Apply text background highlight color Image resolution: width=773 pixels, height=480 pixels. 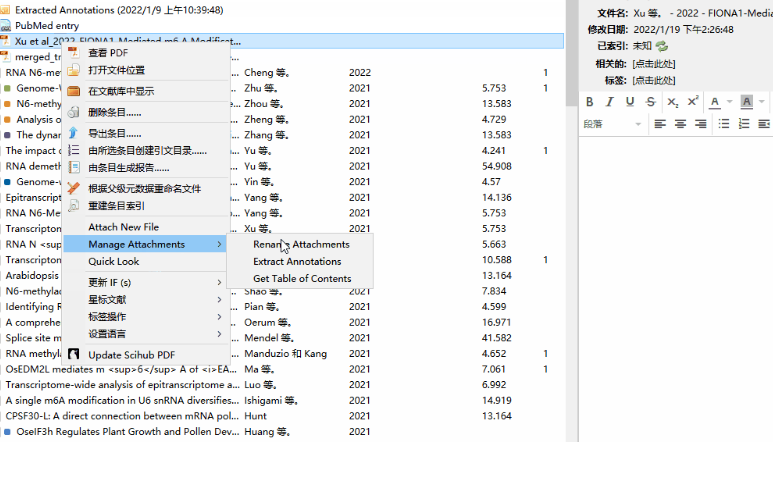tap(746, 102)
